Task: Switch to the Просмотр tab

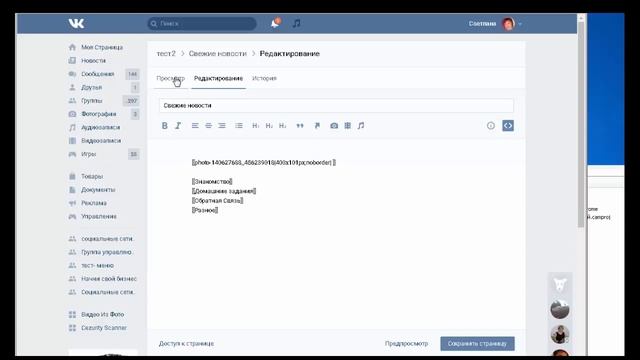Action: pyautogui.click(x=171, y=78)
